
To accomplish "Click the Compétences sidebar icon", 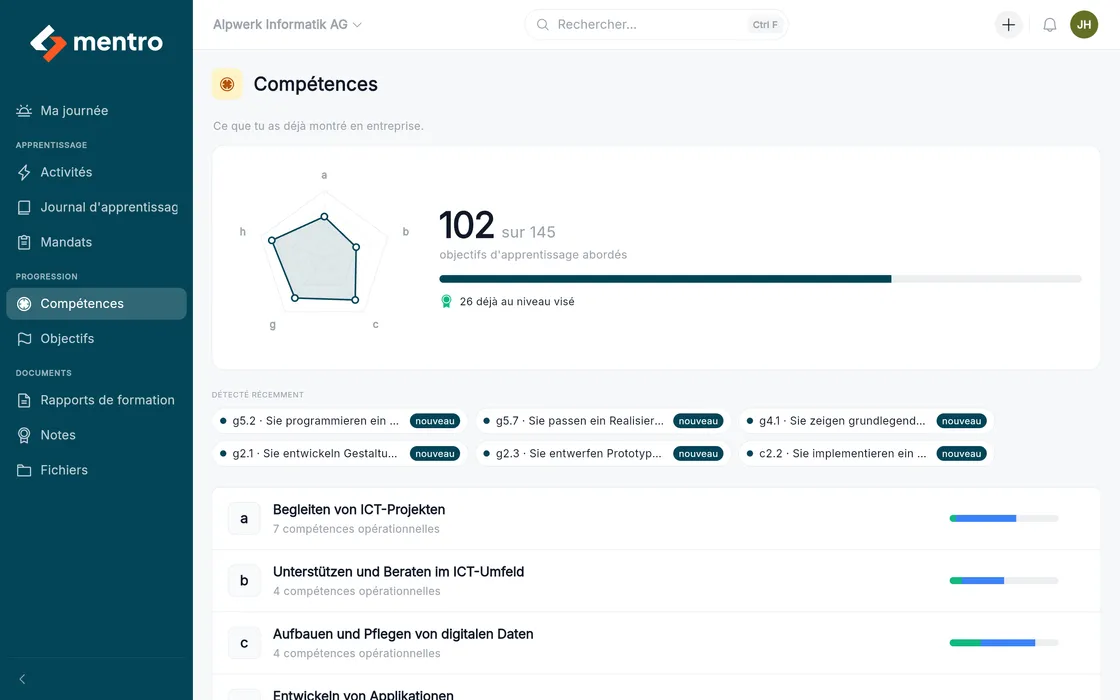I will coord(24,304).
